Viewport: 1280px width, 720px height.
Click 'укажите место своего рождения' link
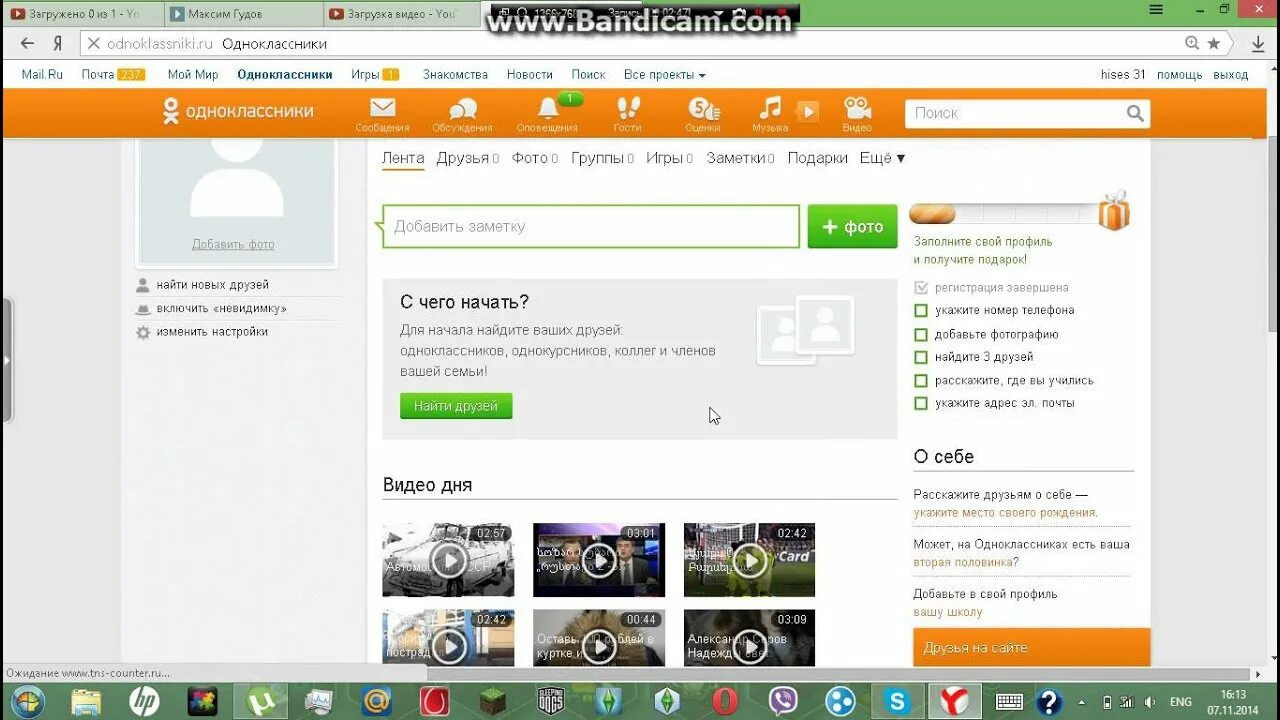coord(1005,513)
